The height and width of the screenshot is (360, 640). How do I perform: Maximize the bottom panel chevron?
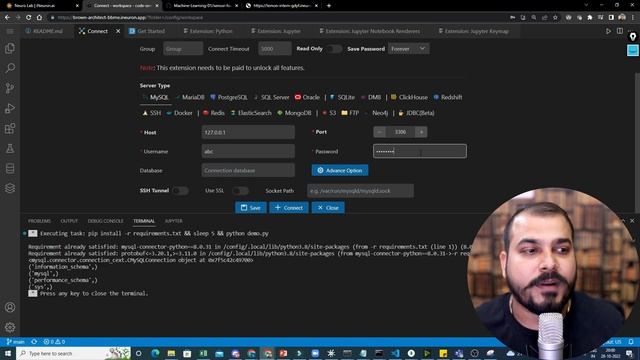(x=623, y=220)
